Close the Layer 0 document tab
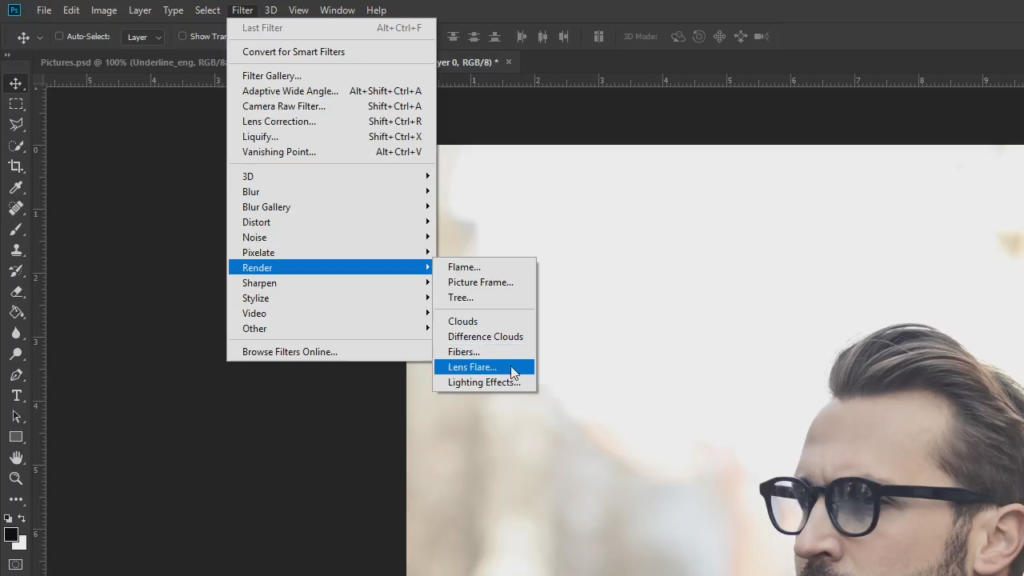Viewport: 1024px width, 576px height. tap(509, 62)
